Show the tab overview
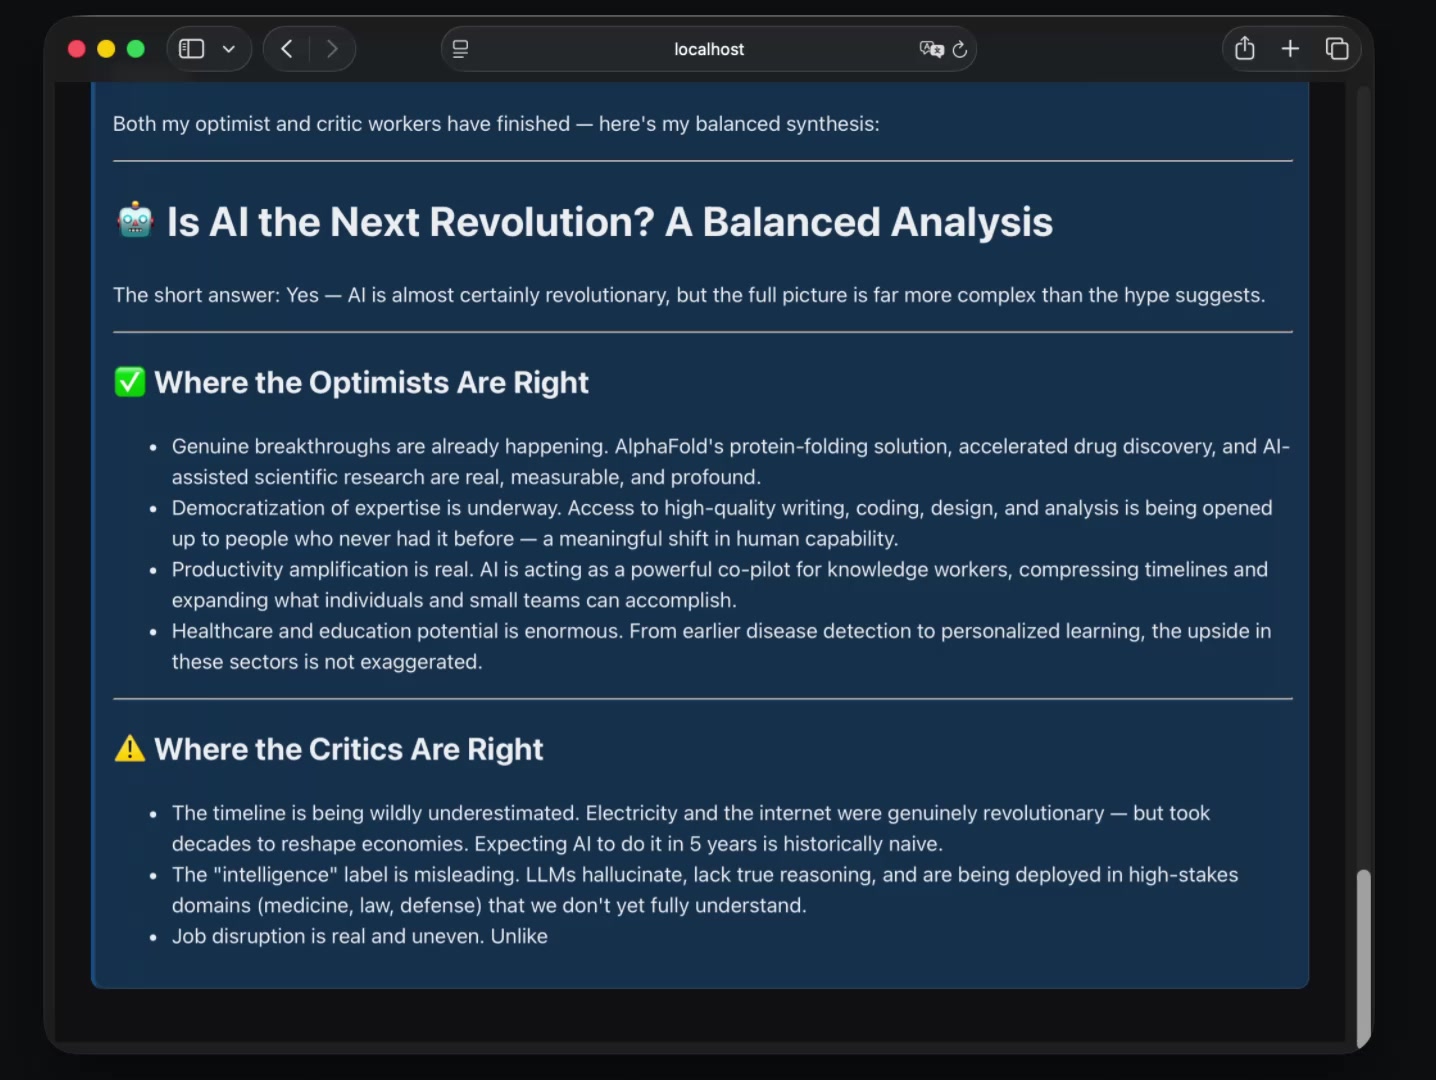Viewport: 1436px width, 1080px height. 1337,49
